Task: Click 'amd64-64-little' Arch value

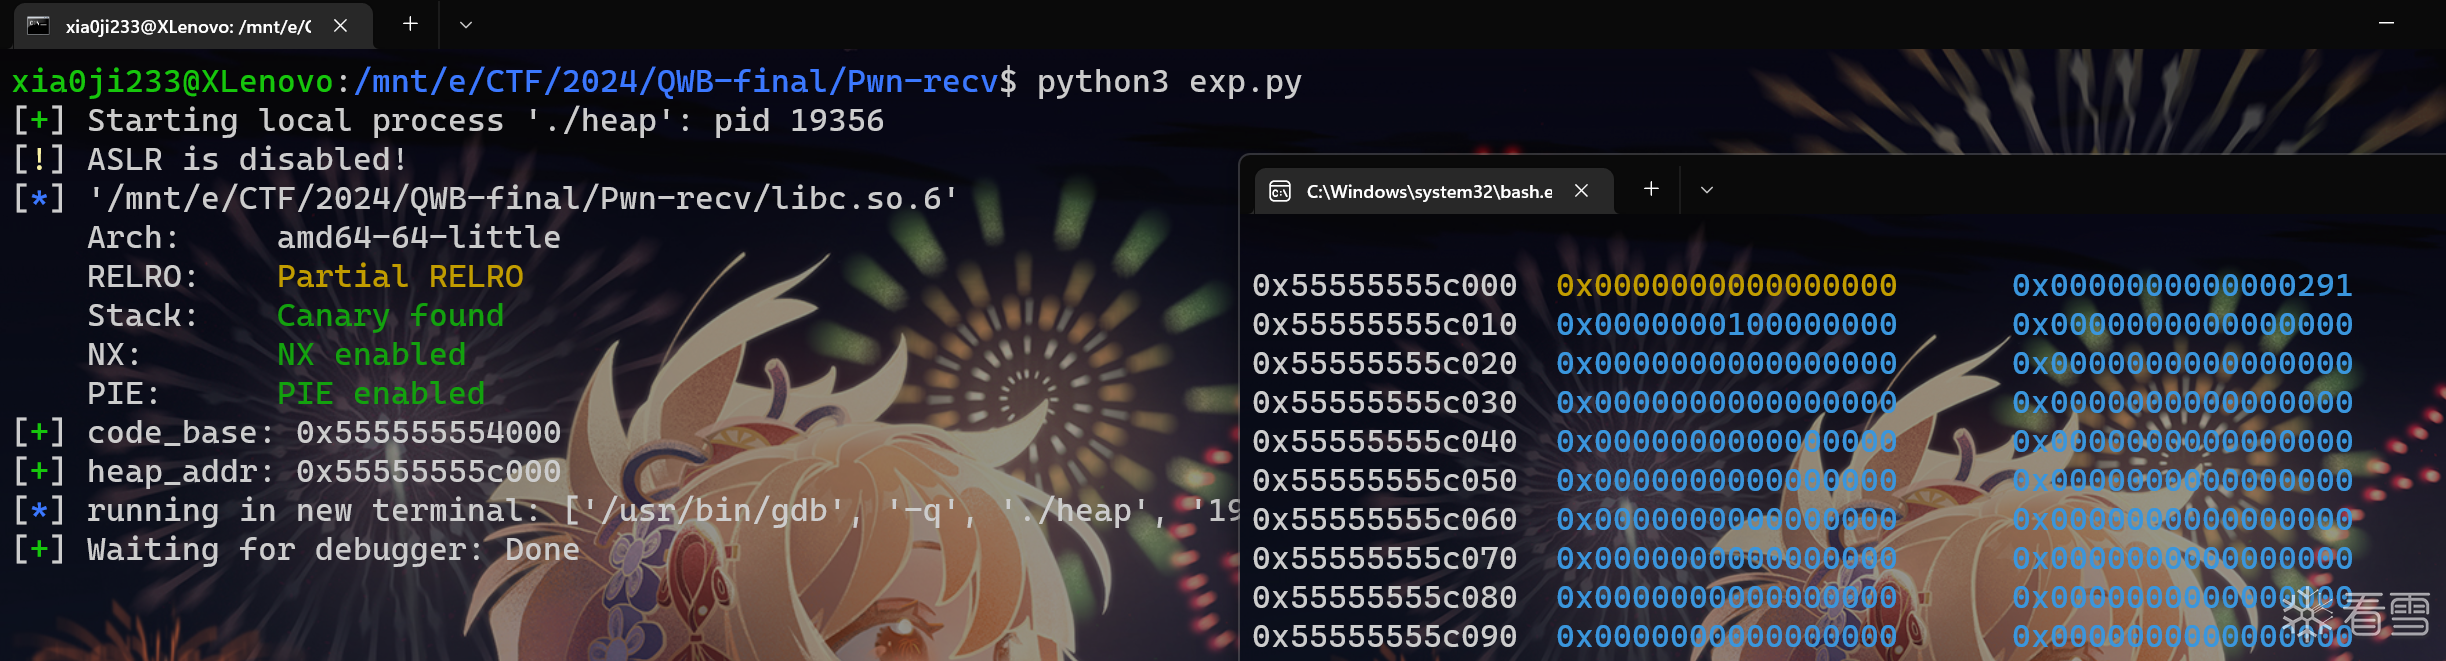Action: click(x=419, y=238)
